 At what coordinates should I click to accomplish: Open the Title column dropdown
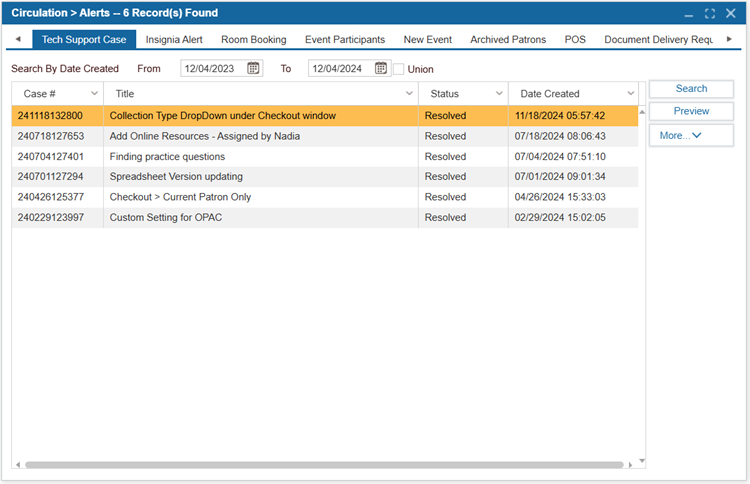click(409, 93)
